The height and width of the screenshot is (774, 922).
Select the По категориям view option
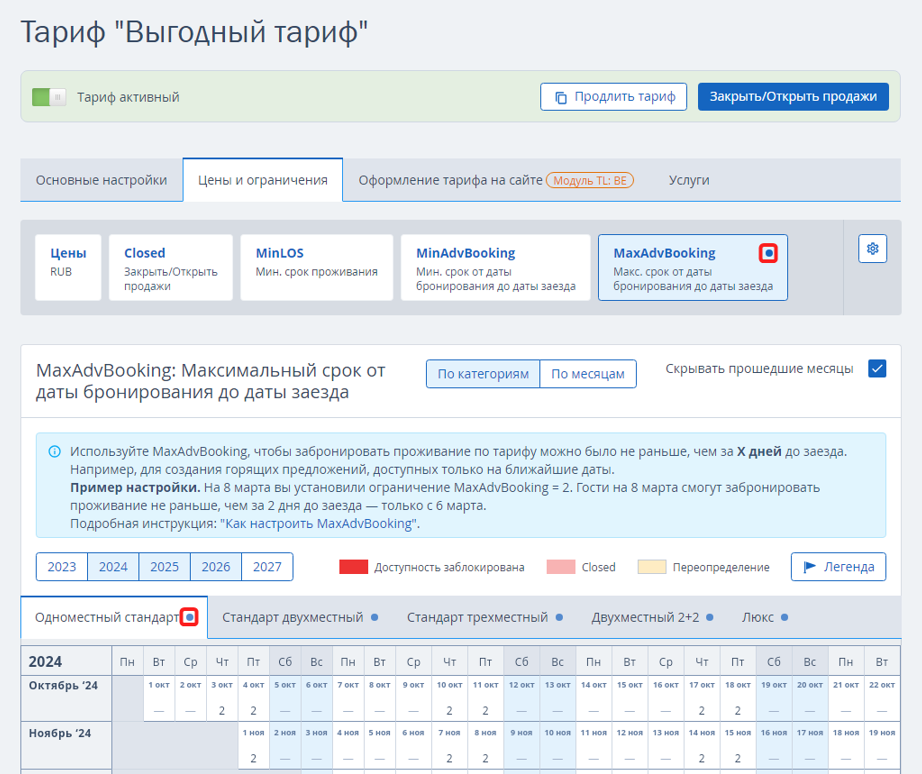[483, 374]
